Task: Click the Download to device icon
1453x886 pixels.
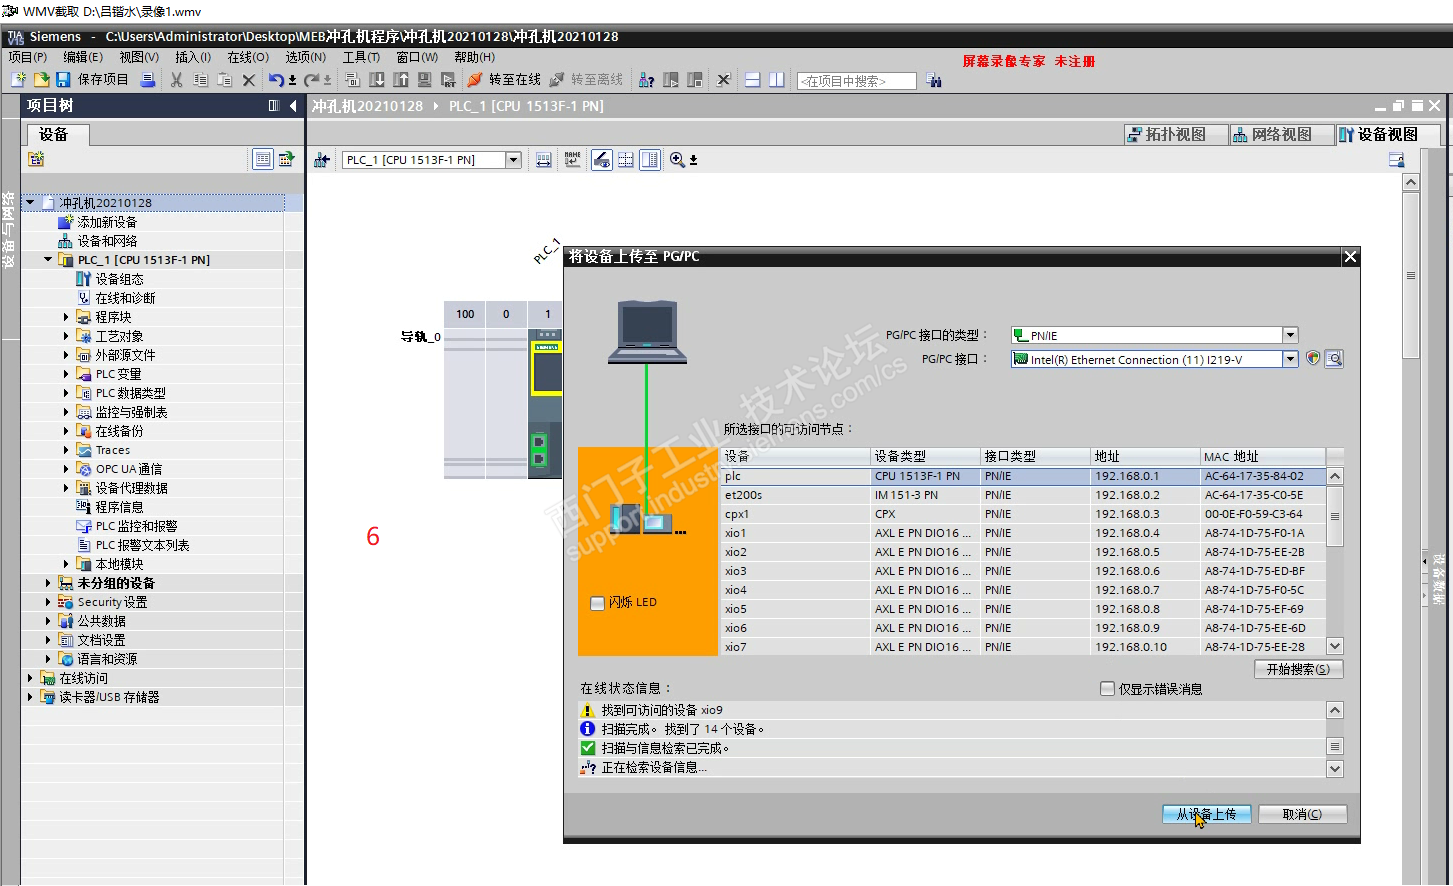Action: coord(377,80)
